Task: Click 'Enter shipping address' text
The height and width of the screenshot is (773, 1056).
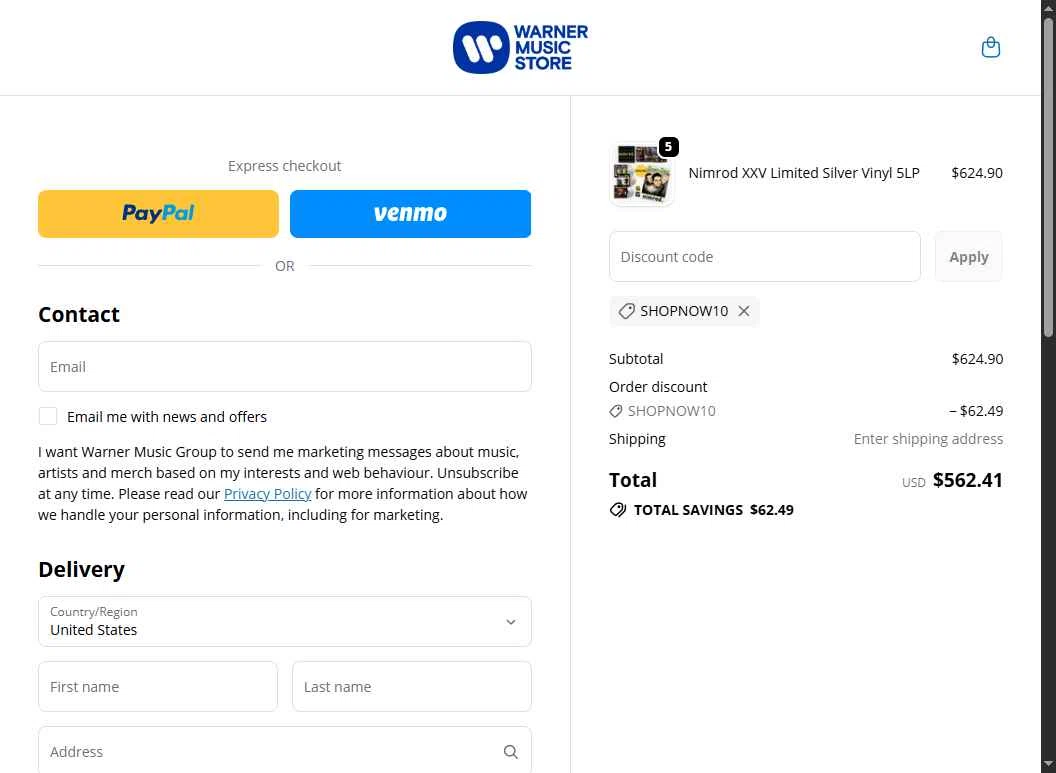Action: [x=928, y=439]
